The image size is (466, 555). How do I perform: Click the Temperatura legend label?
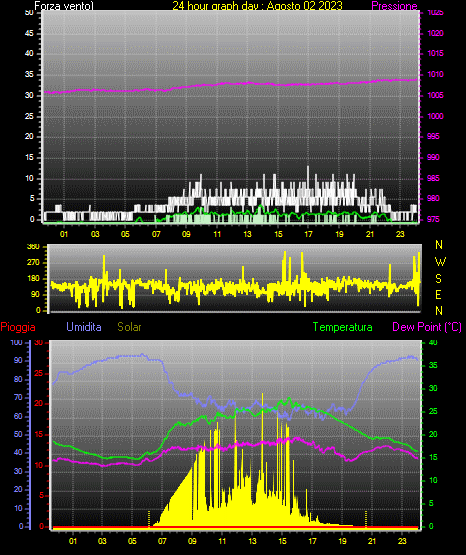point(343,327)
